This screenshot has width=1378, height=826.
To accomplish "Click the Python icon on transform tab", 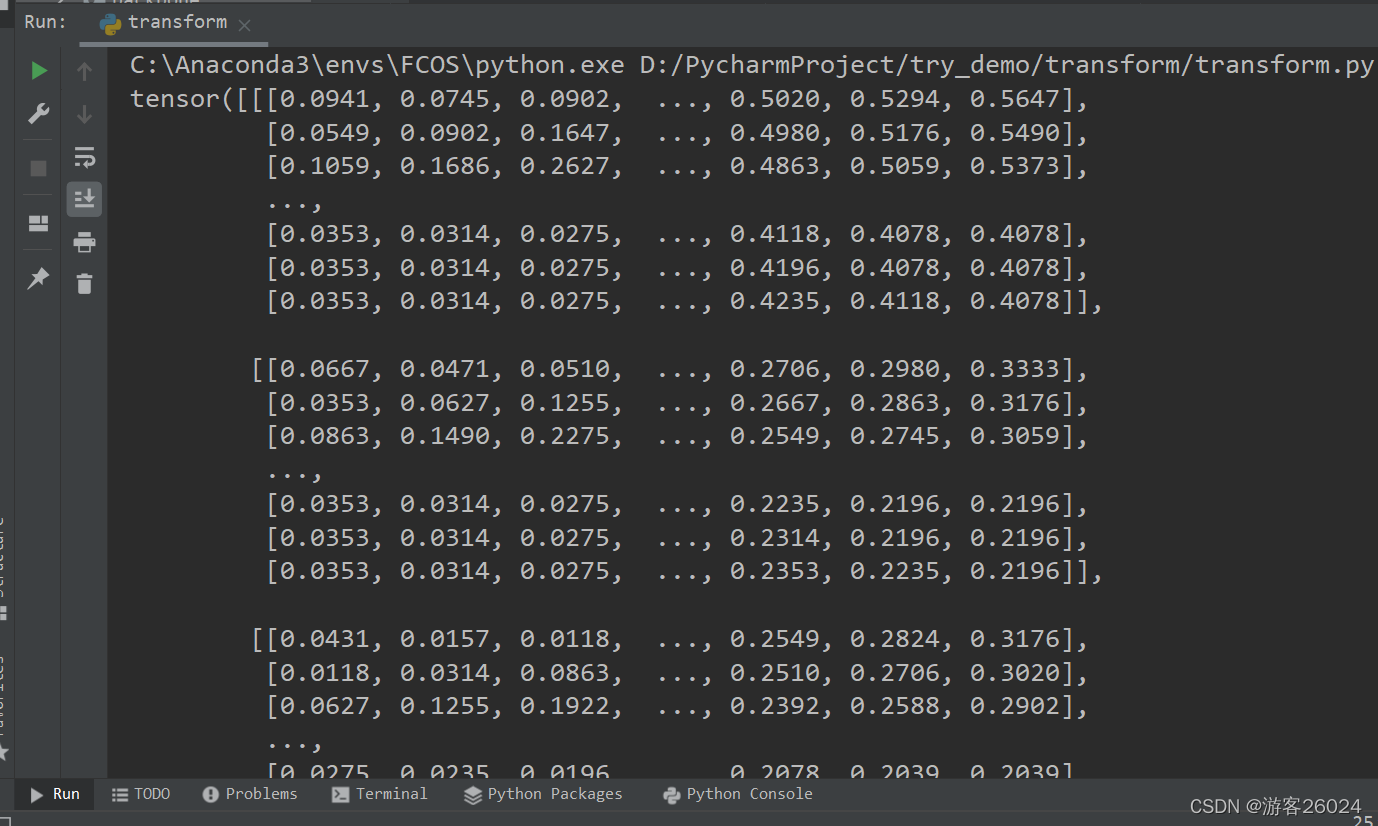I will click(x=111, y=23).
